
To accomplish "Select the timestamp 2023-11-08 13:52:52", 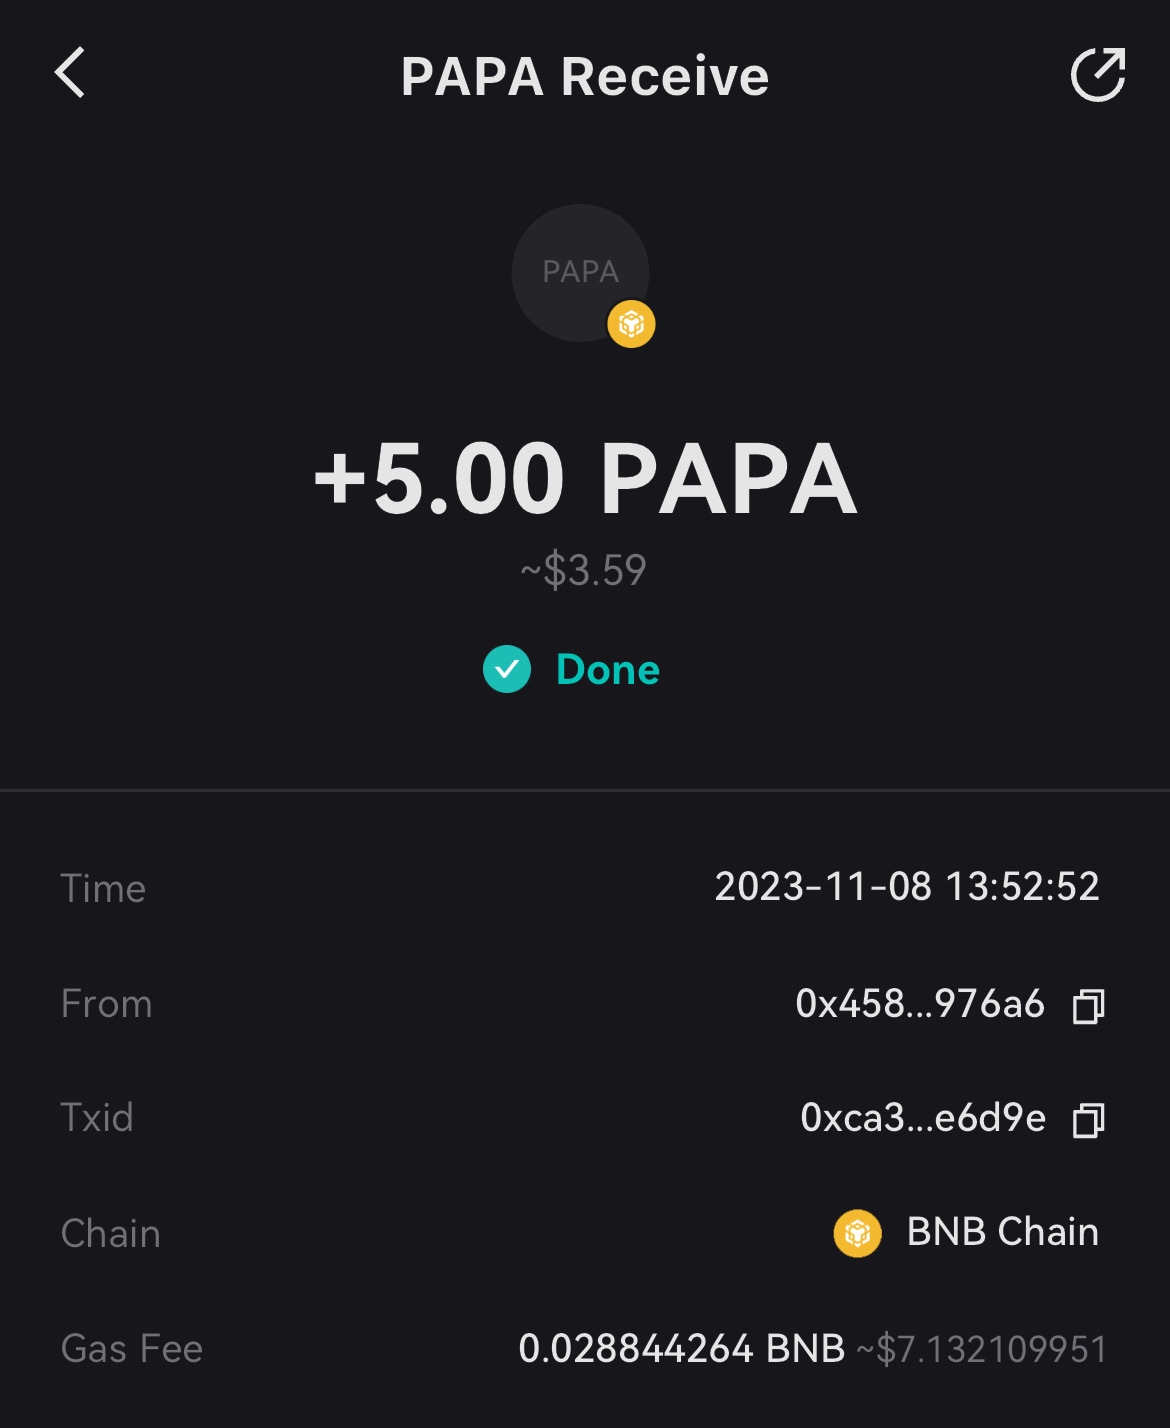I will [x=906, y=887].
